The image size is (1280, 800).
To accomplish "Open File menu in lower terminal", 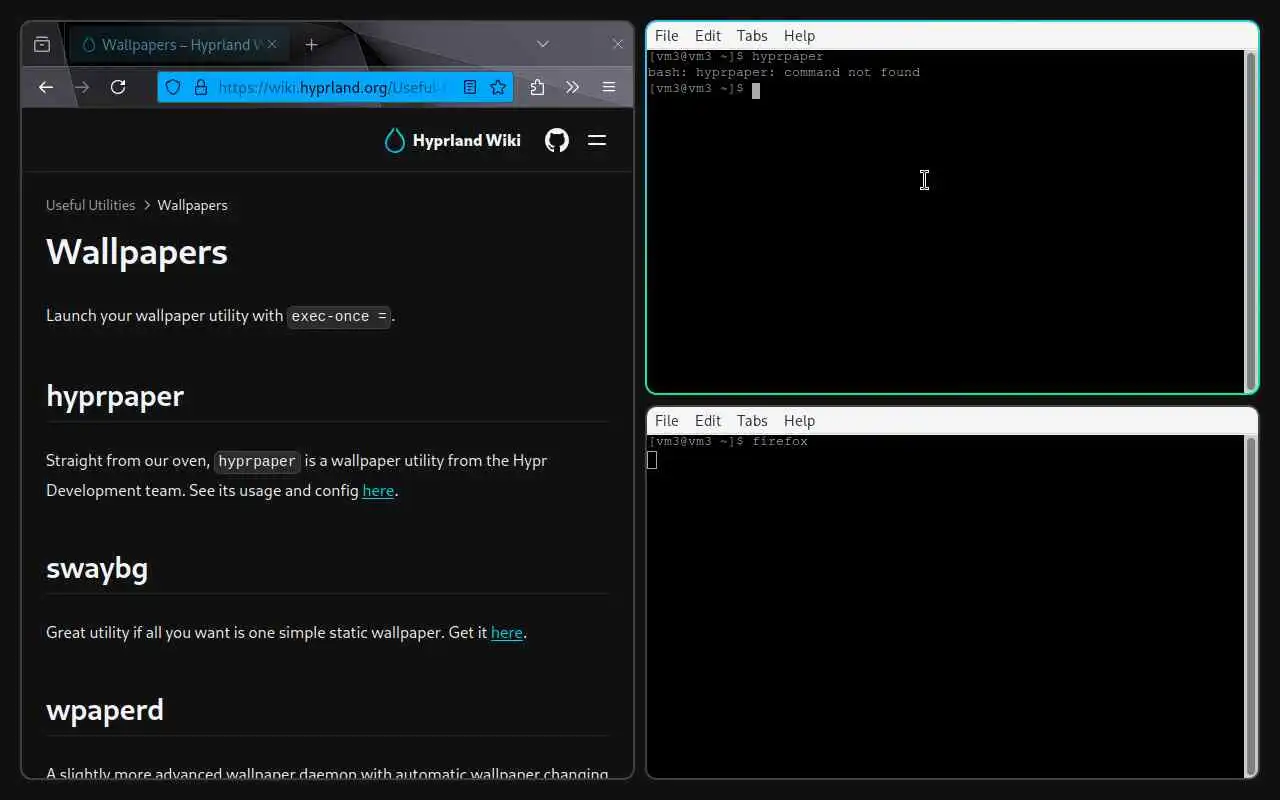I will point(666,421).
